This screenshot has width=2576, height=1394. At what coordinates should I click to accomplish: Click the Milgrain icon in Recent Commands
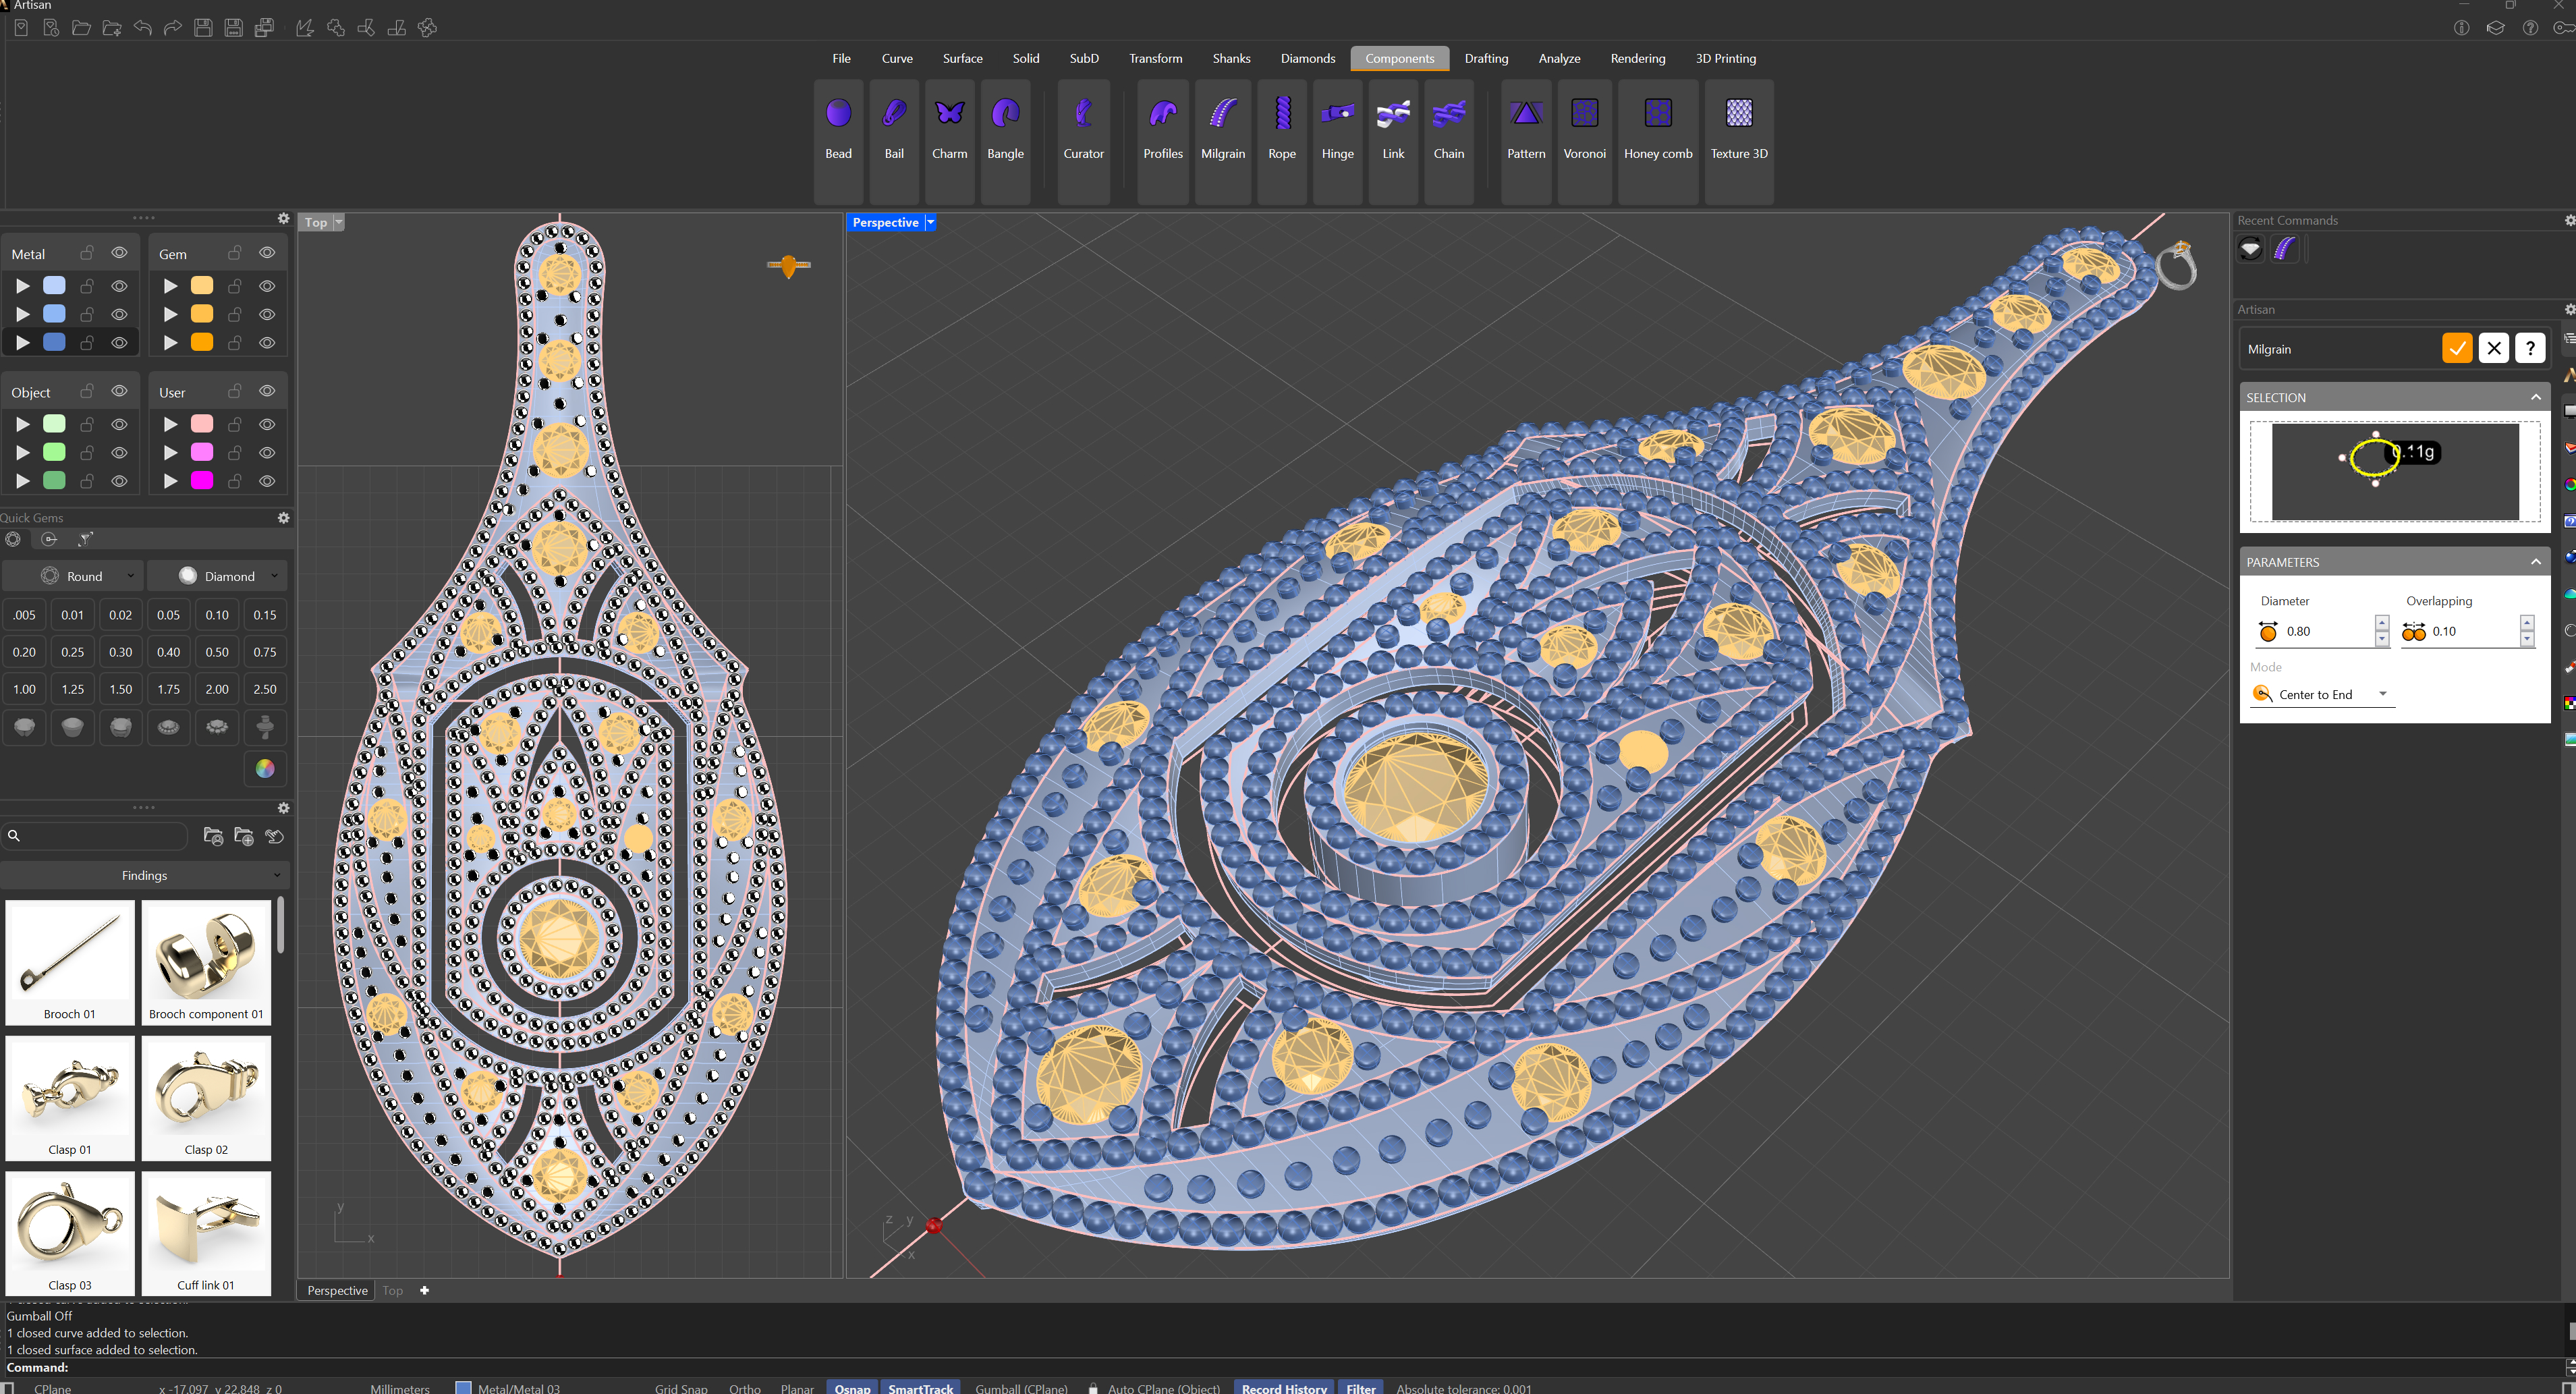point(2285,249)
